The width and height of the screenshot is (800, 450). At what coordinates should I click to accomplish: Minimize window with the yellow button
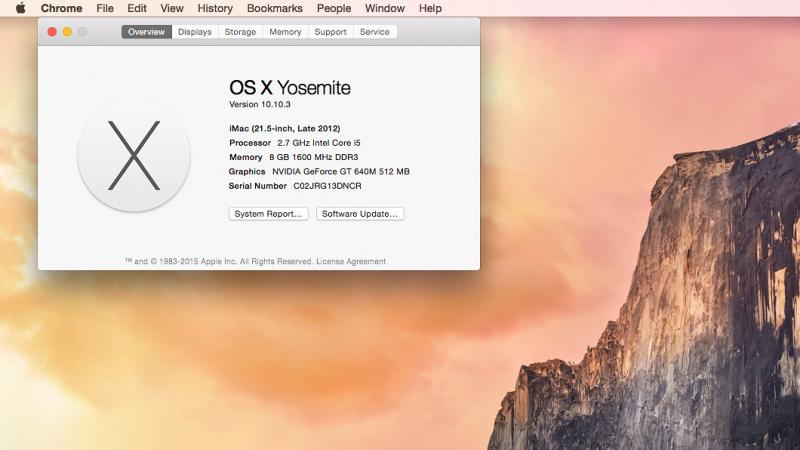click(x=67, y=32)
